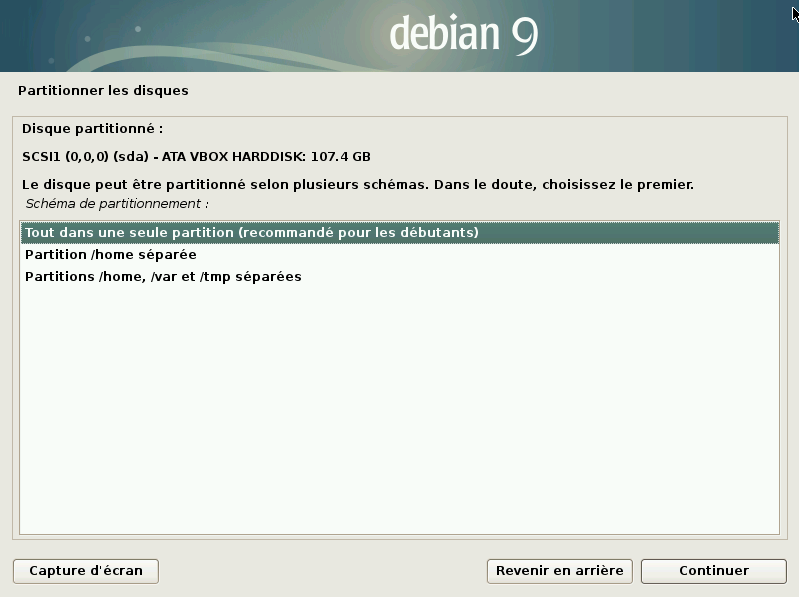Select "Tout dans une seule partition" option

tap(400, 233)
